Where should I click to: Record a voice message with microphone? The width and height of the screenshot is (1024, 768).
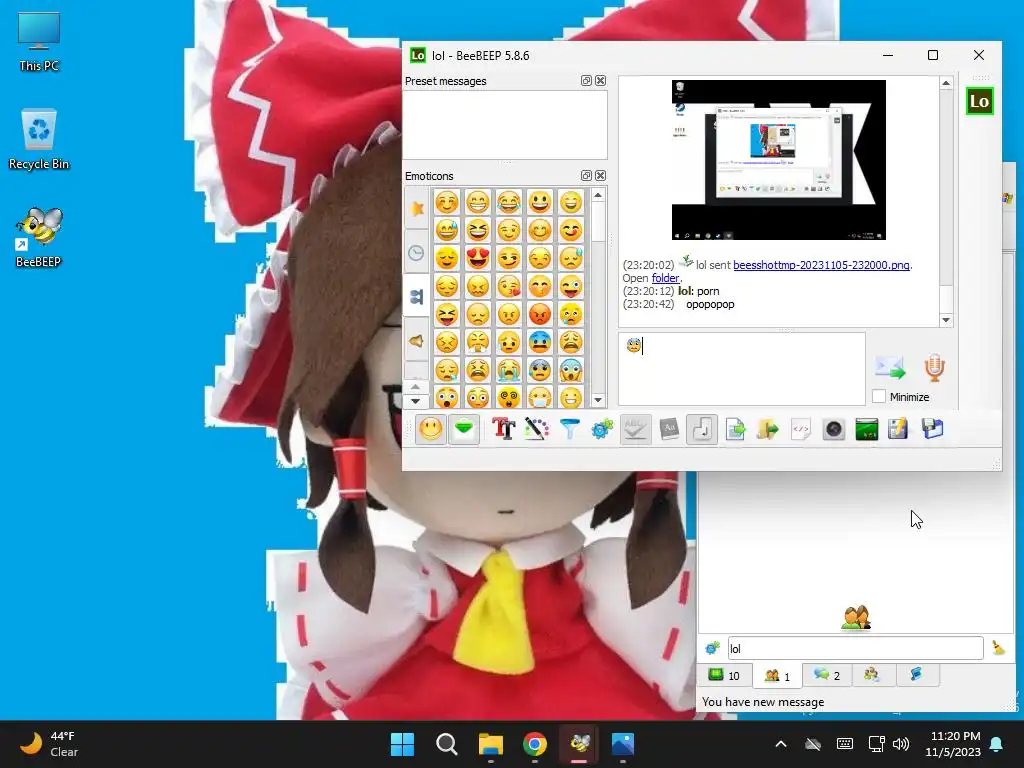click(935, 368)
